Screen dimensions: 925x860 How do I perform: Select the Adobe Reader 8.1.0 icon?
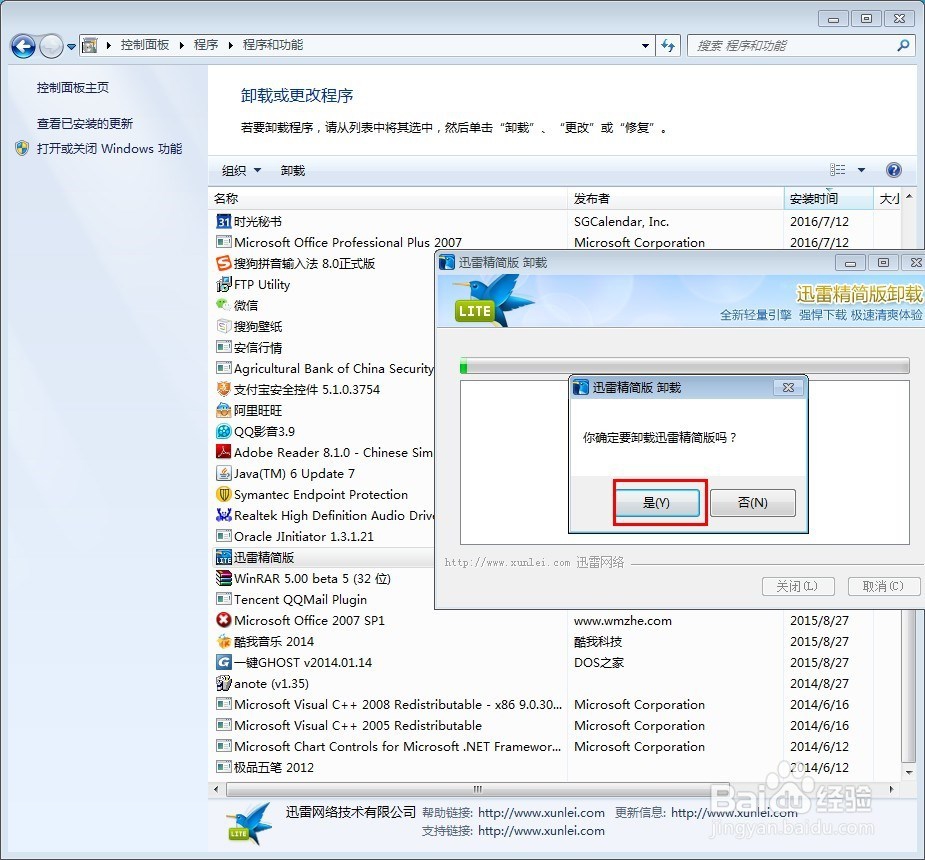coord(224,452)
